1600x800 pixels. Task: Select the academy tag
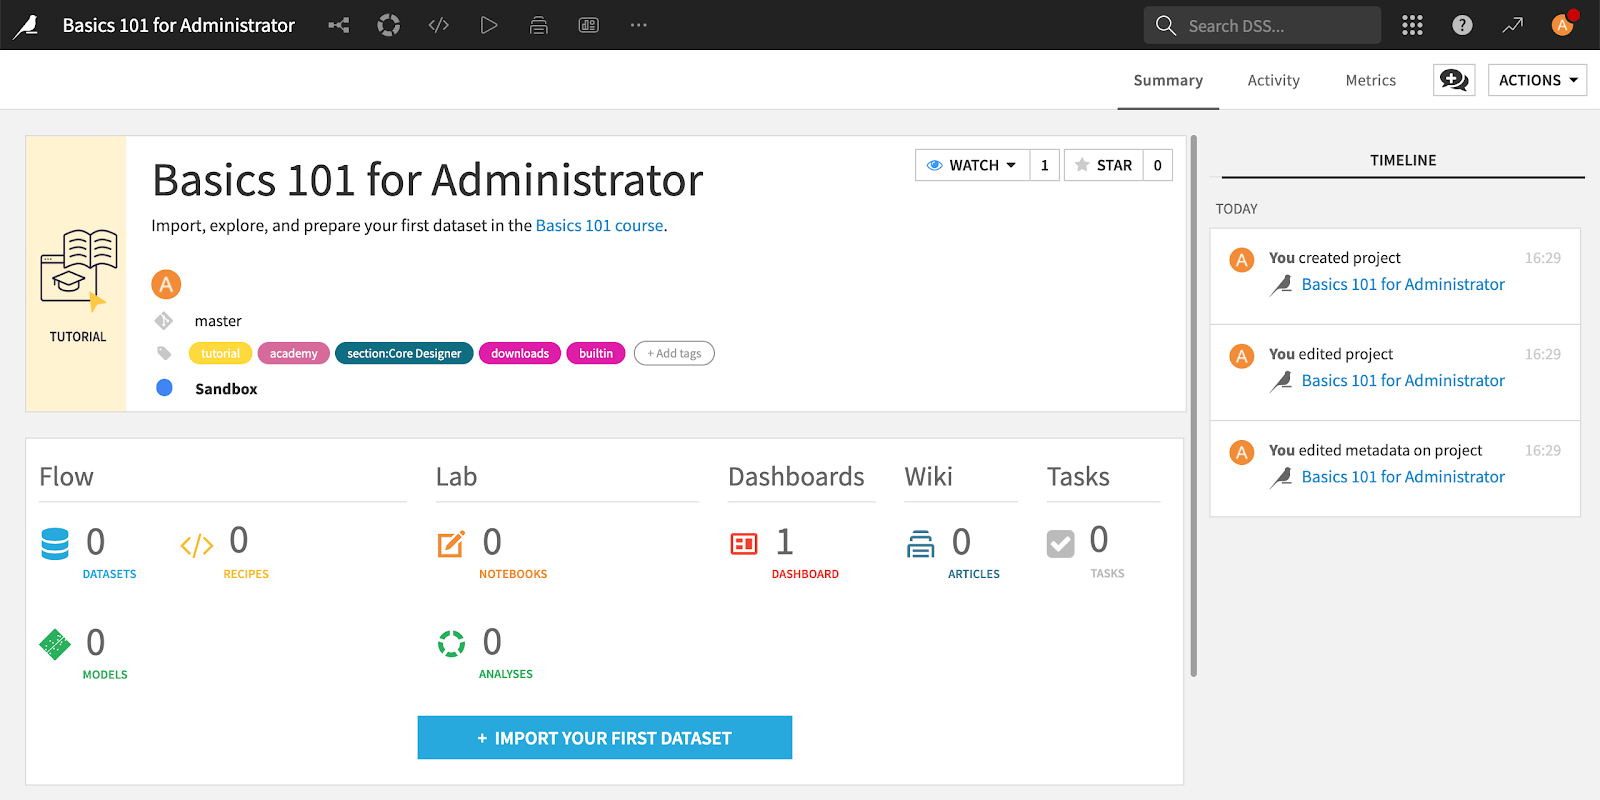coord(293,353)
